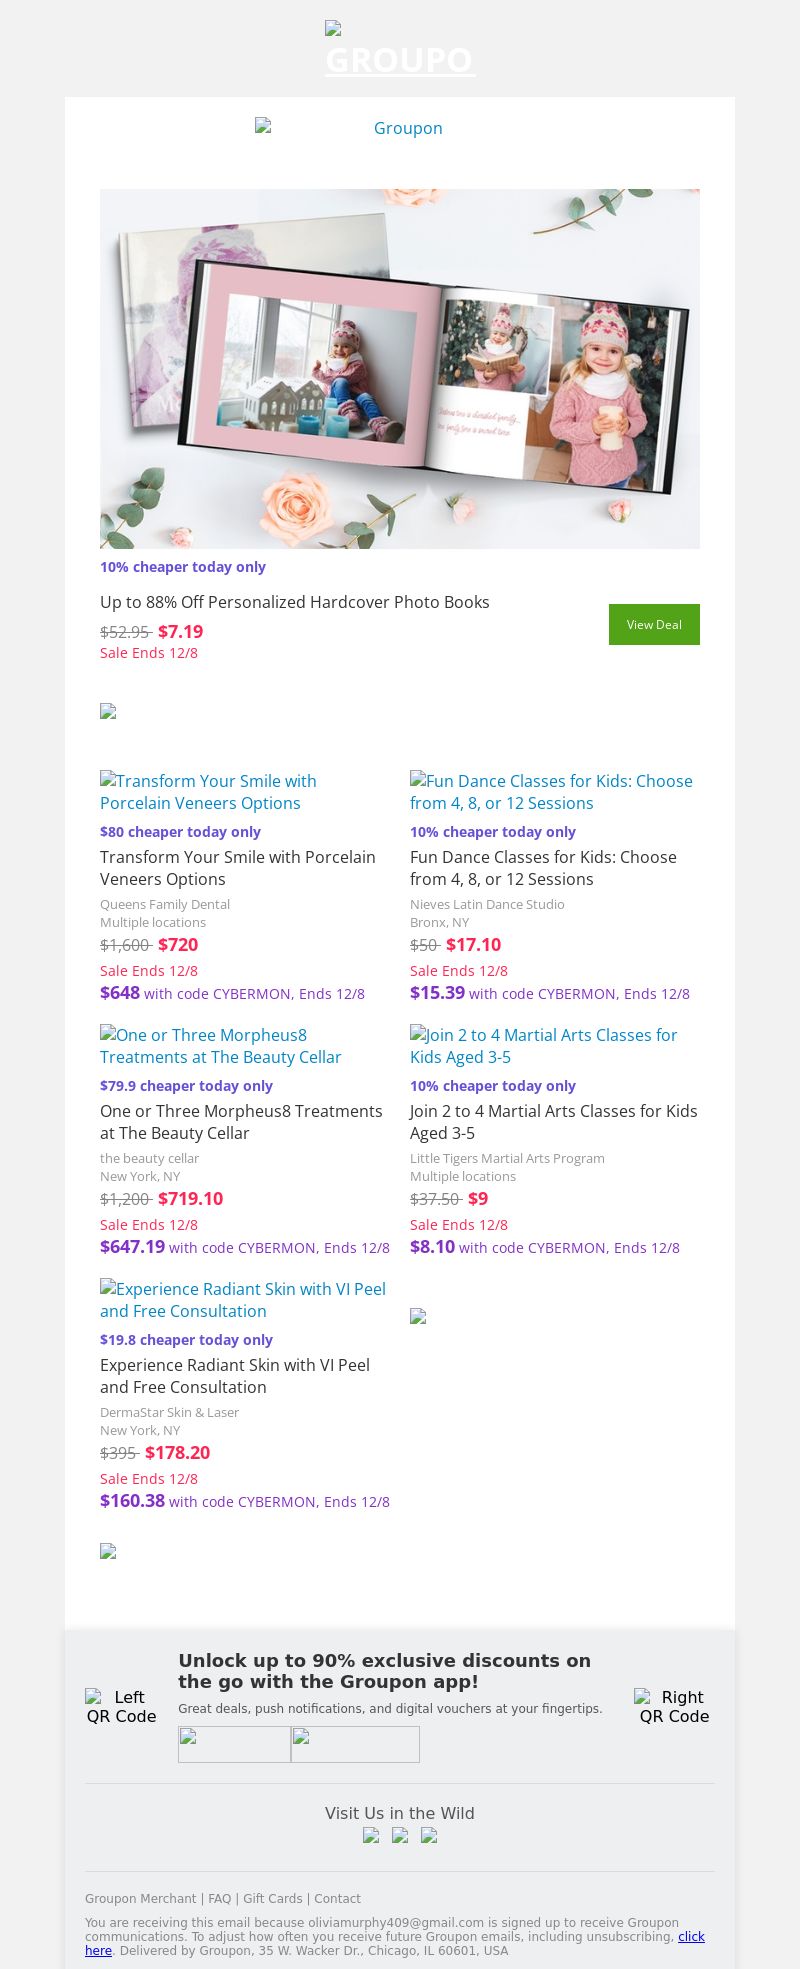Click the first social media icon
This screenshot has width=800, height=1969.
[x=371, y=1835]
